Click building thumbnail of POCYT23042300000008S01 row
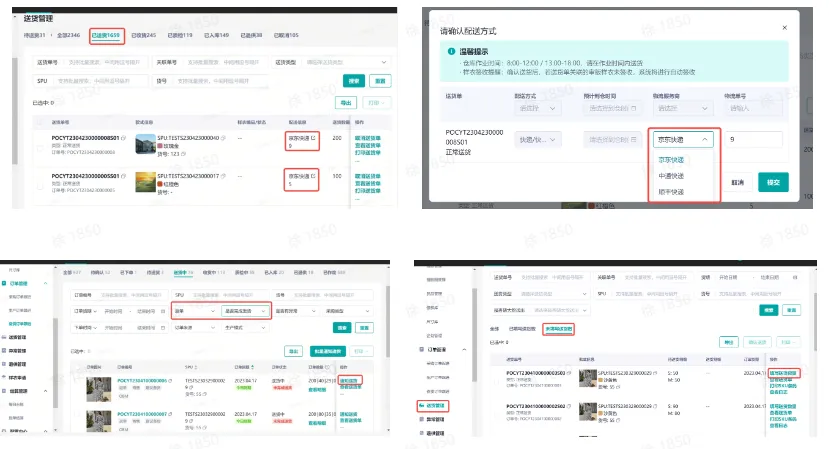This screenshot has width=829, height=449. pyautogui.click(x=145, y=144)
